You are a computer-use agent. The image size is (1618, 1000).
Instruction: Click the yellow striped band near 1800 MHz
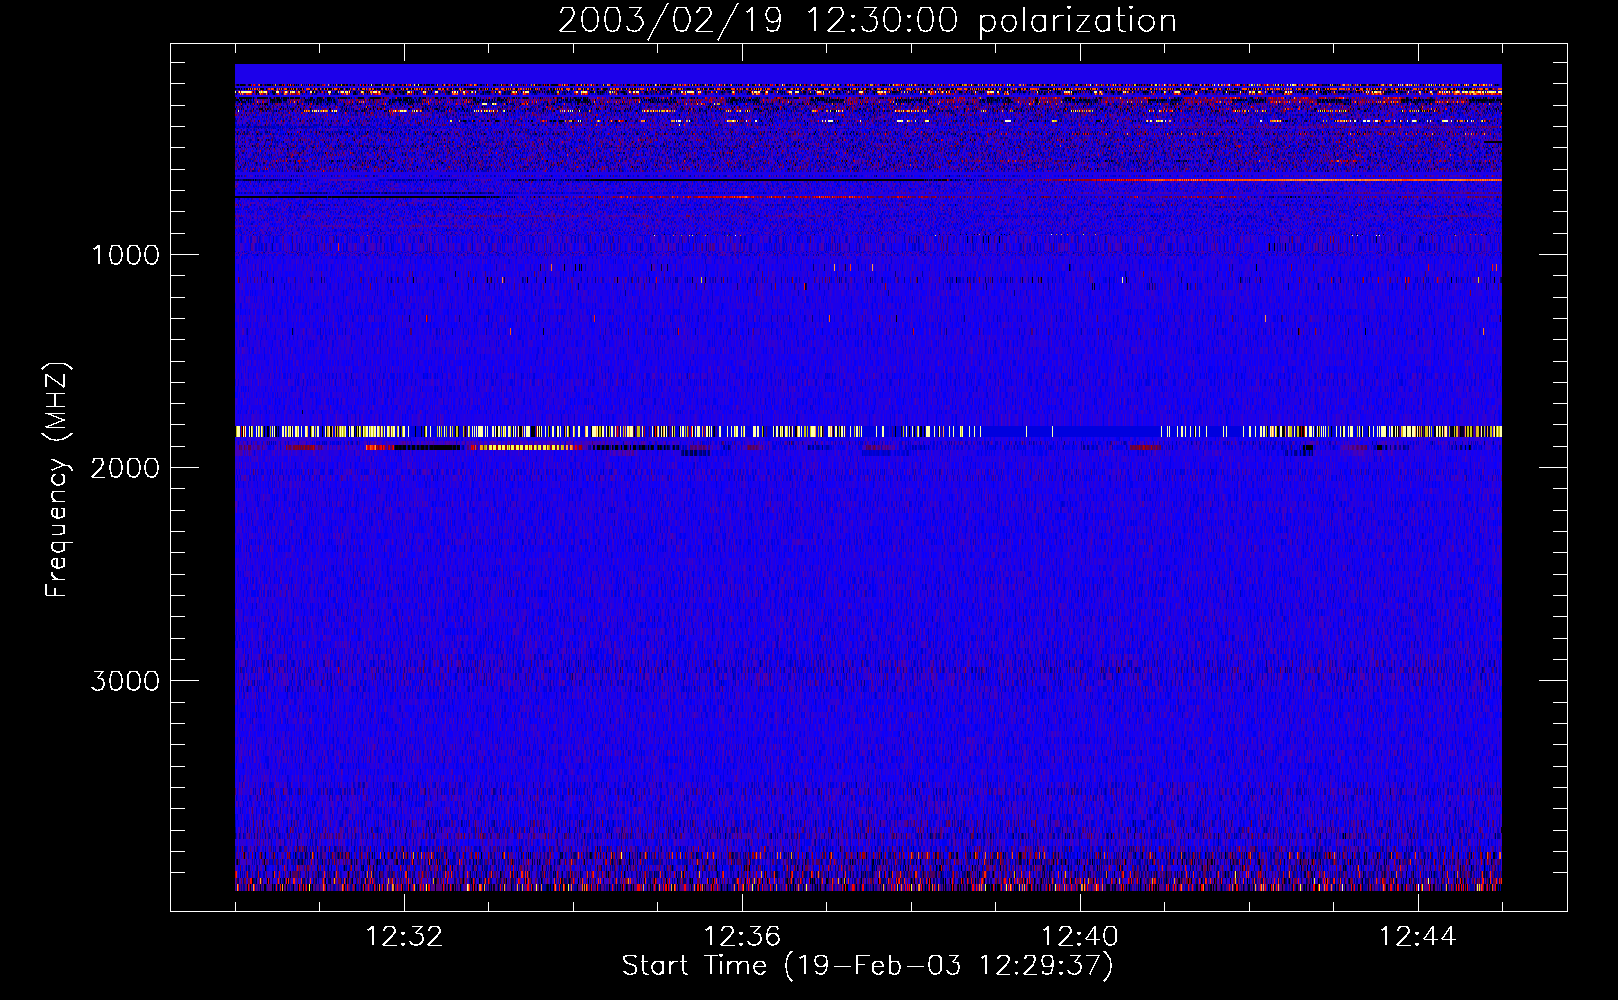pos(868,431)
